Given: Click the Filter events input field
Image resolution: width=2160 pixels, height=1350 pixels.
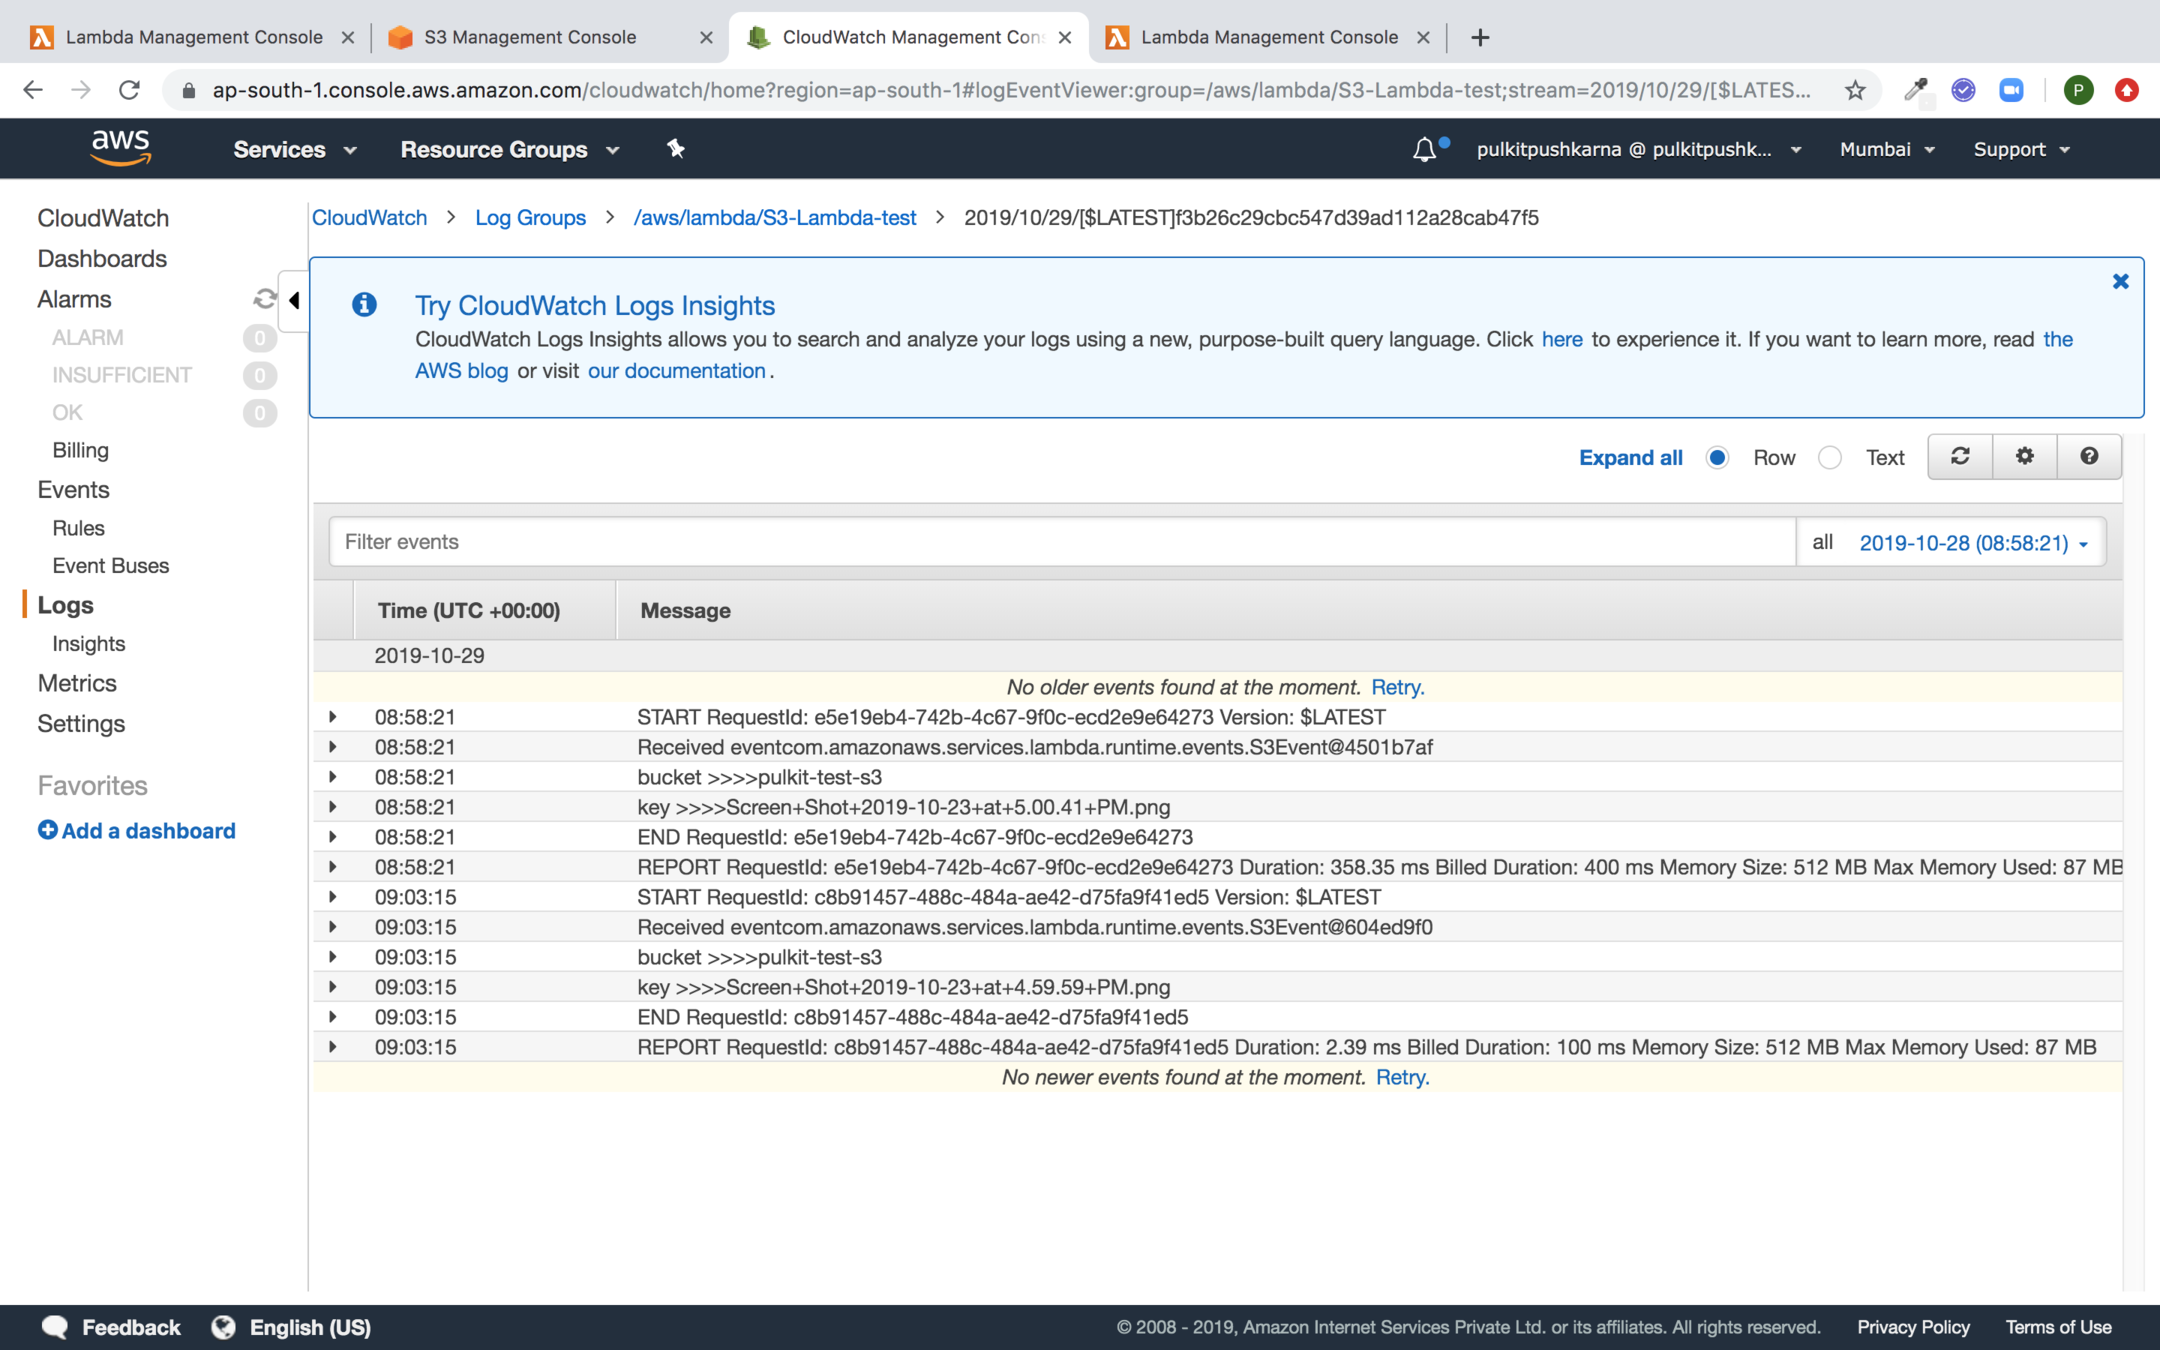Looking at the screenshot, I should (x=1062, y=542).
